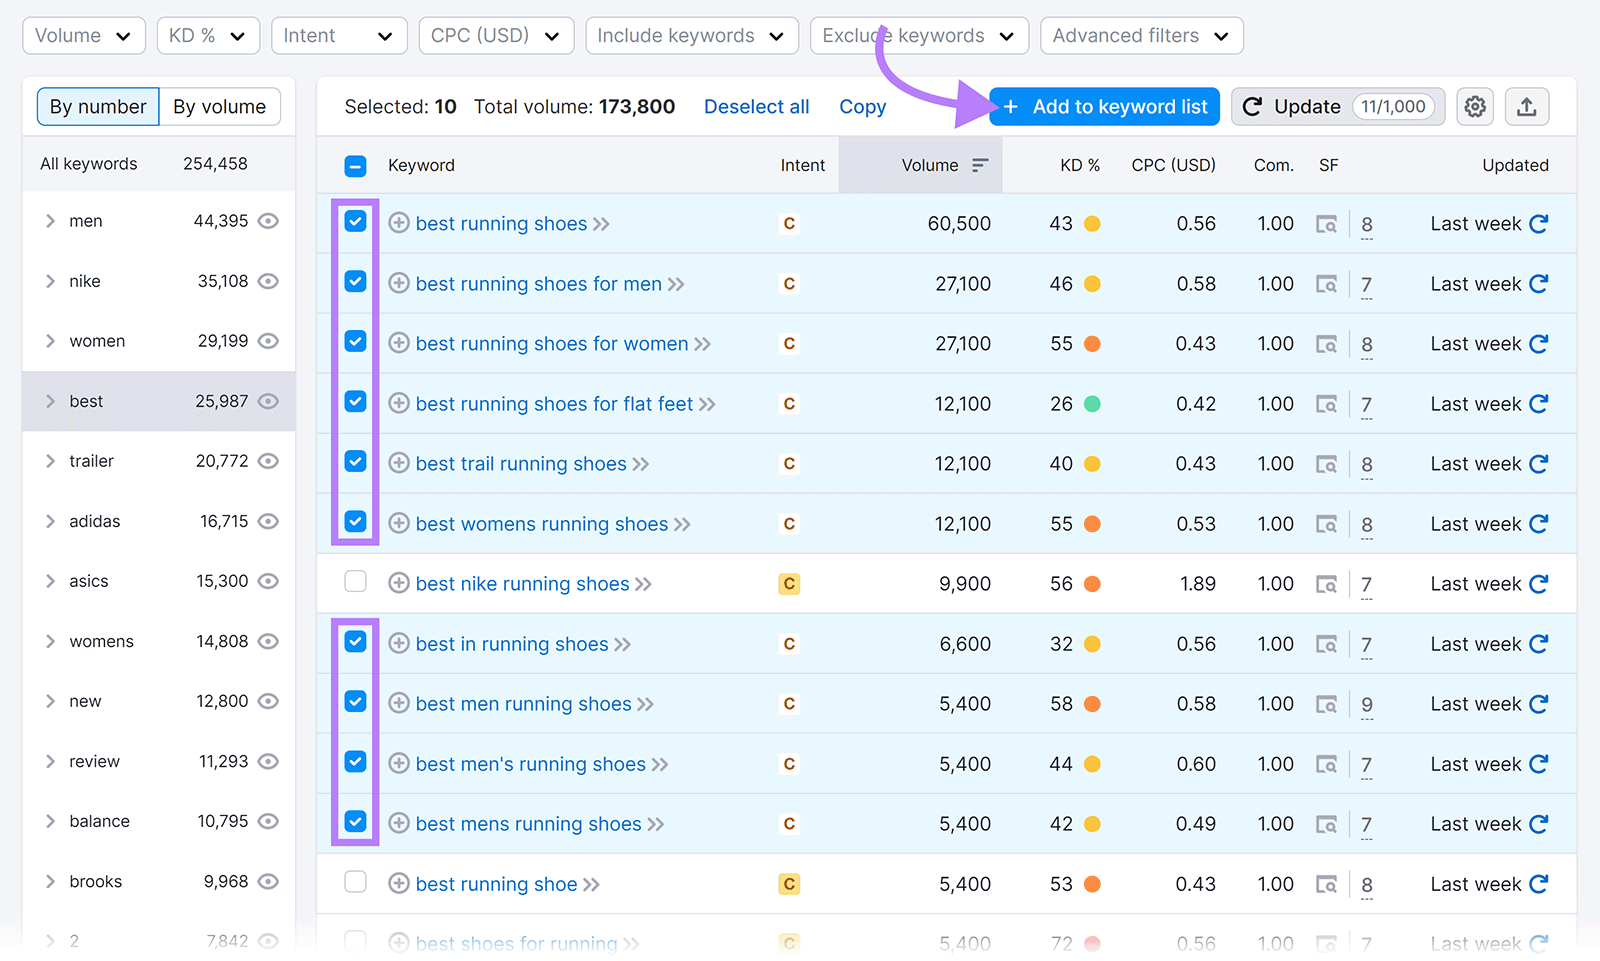Toggle eye icon for nike group
Viewport: 1600px width, 961px height.
(268, 281)
